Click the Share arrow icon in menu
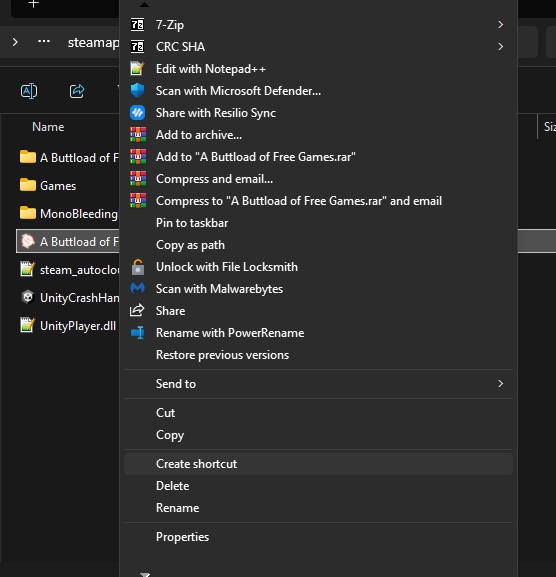This screenshot has width=556, height=577. pos(137,311)
